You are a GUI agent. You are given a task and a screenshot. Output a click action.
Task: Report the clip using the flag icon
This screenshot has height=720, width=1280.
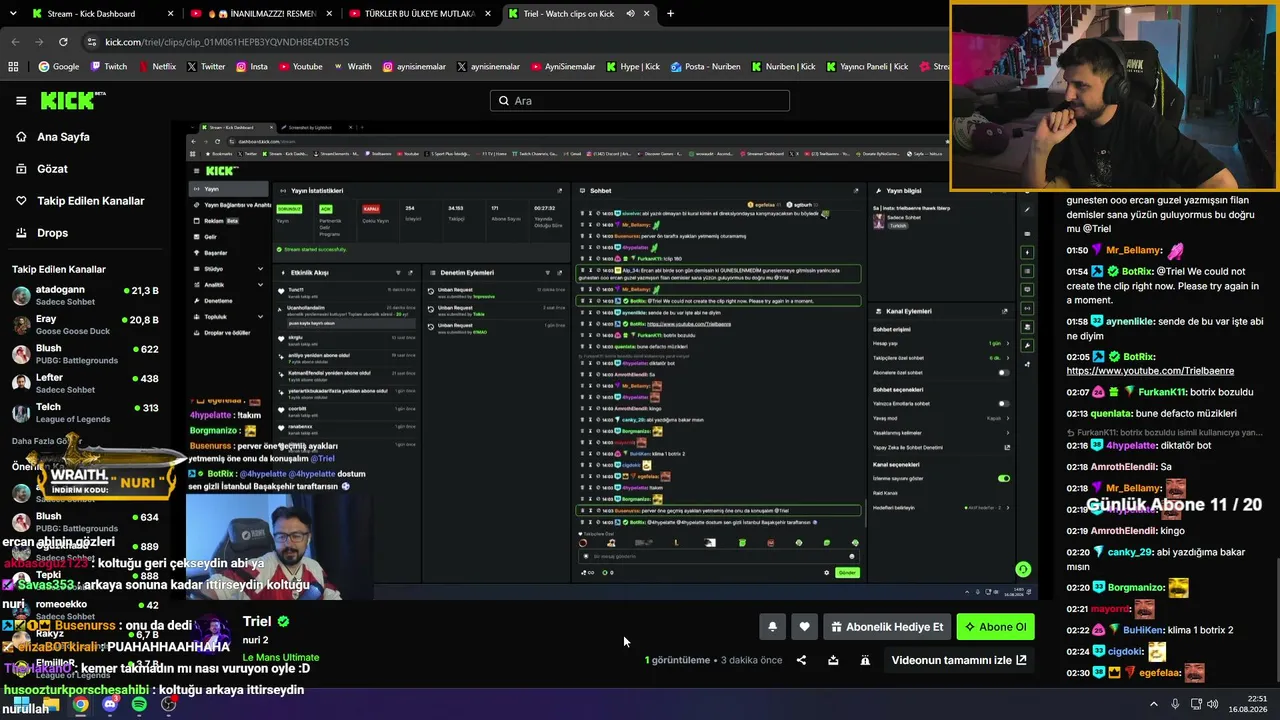[x=865, y=660]
